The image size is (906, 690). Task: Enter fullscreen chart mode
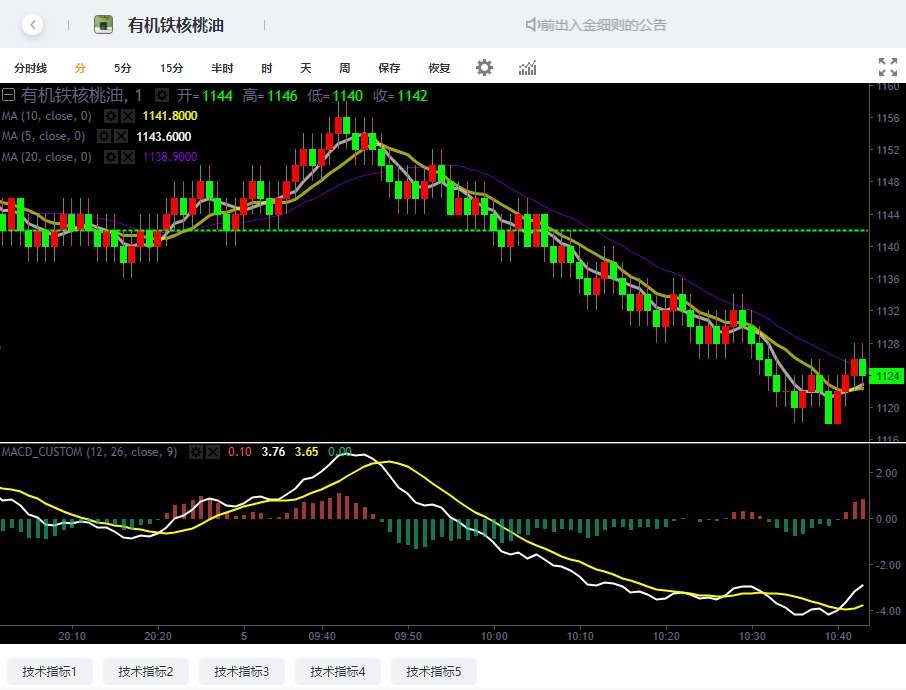tap(887, 68)
